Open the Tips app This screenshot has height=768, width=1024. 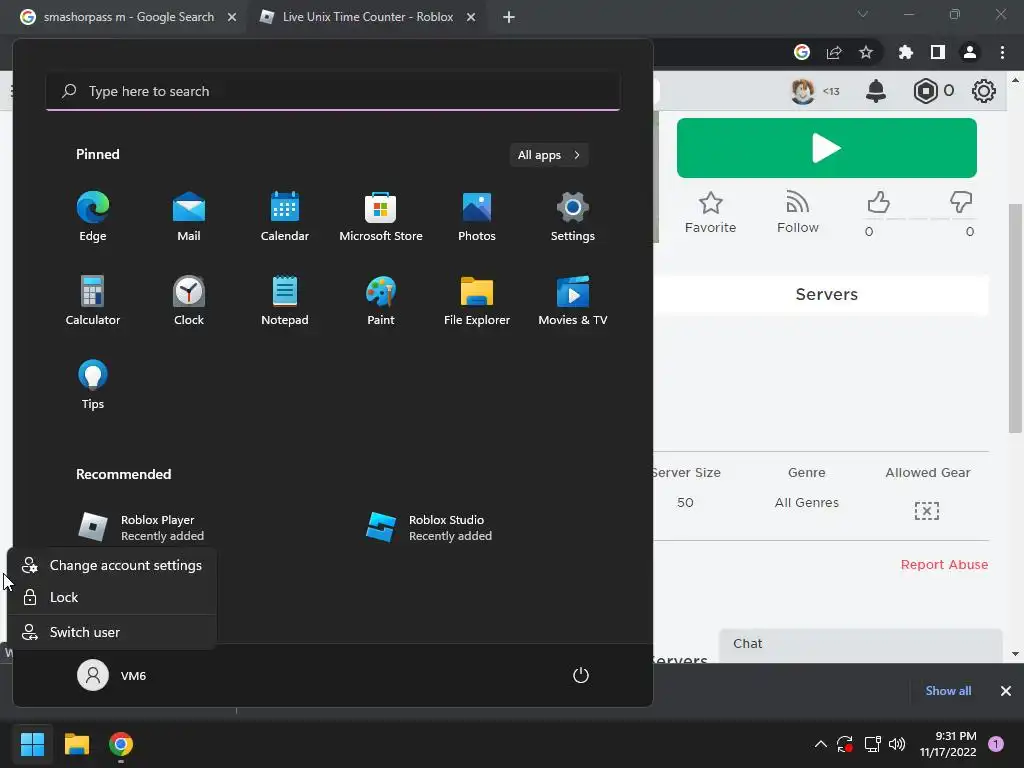(x=93, y=385)
